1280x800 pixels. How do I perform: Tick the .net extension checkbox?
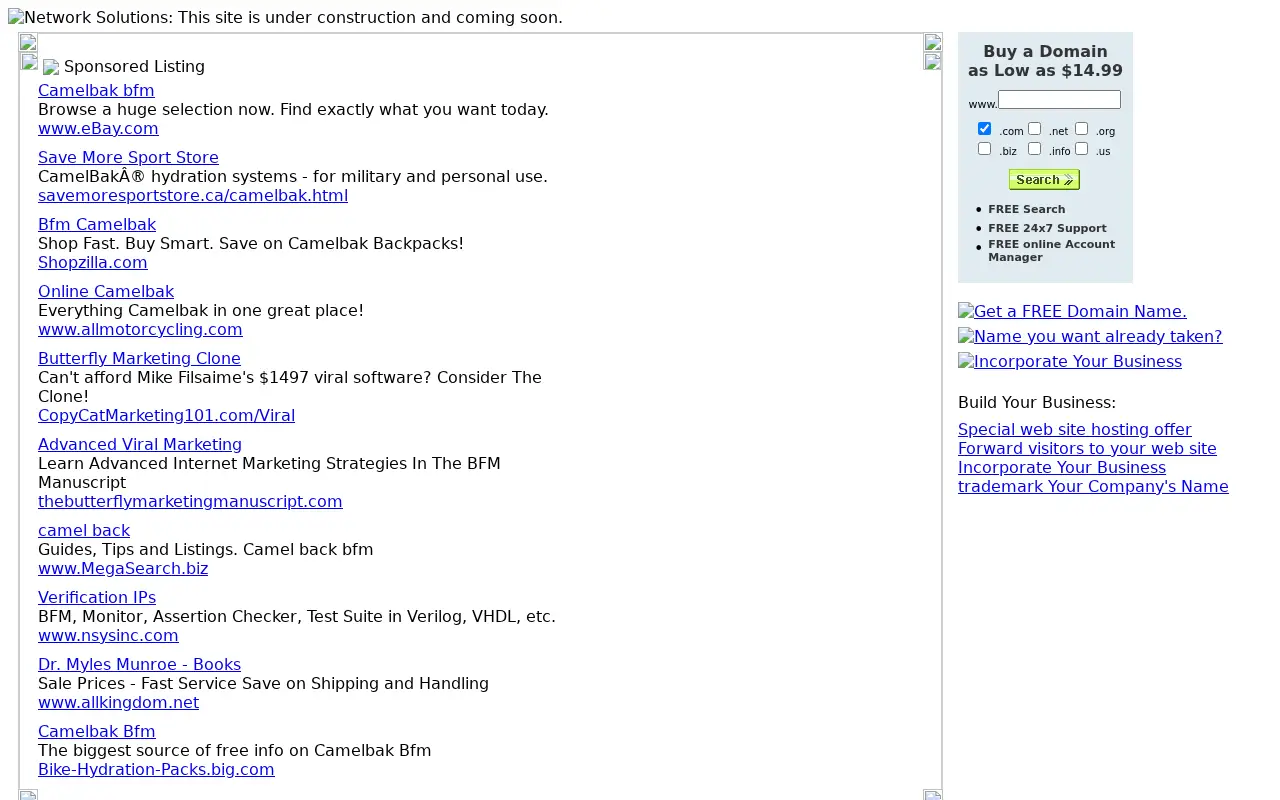point(1034,129)
